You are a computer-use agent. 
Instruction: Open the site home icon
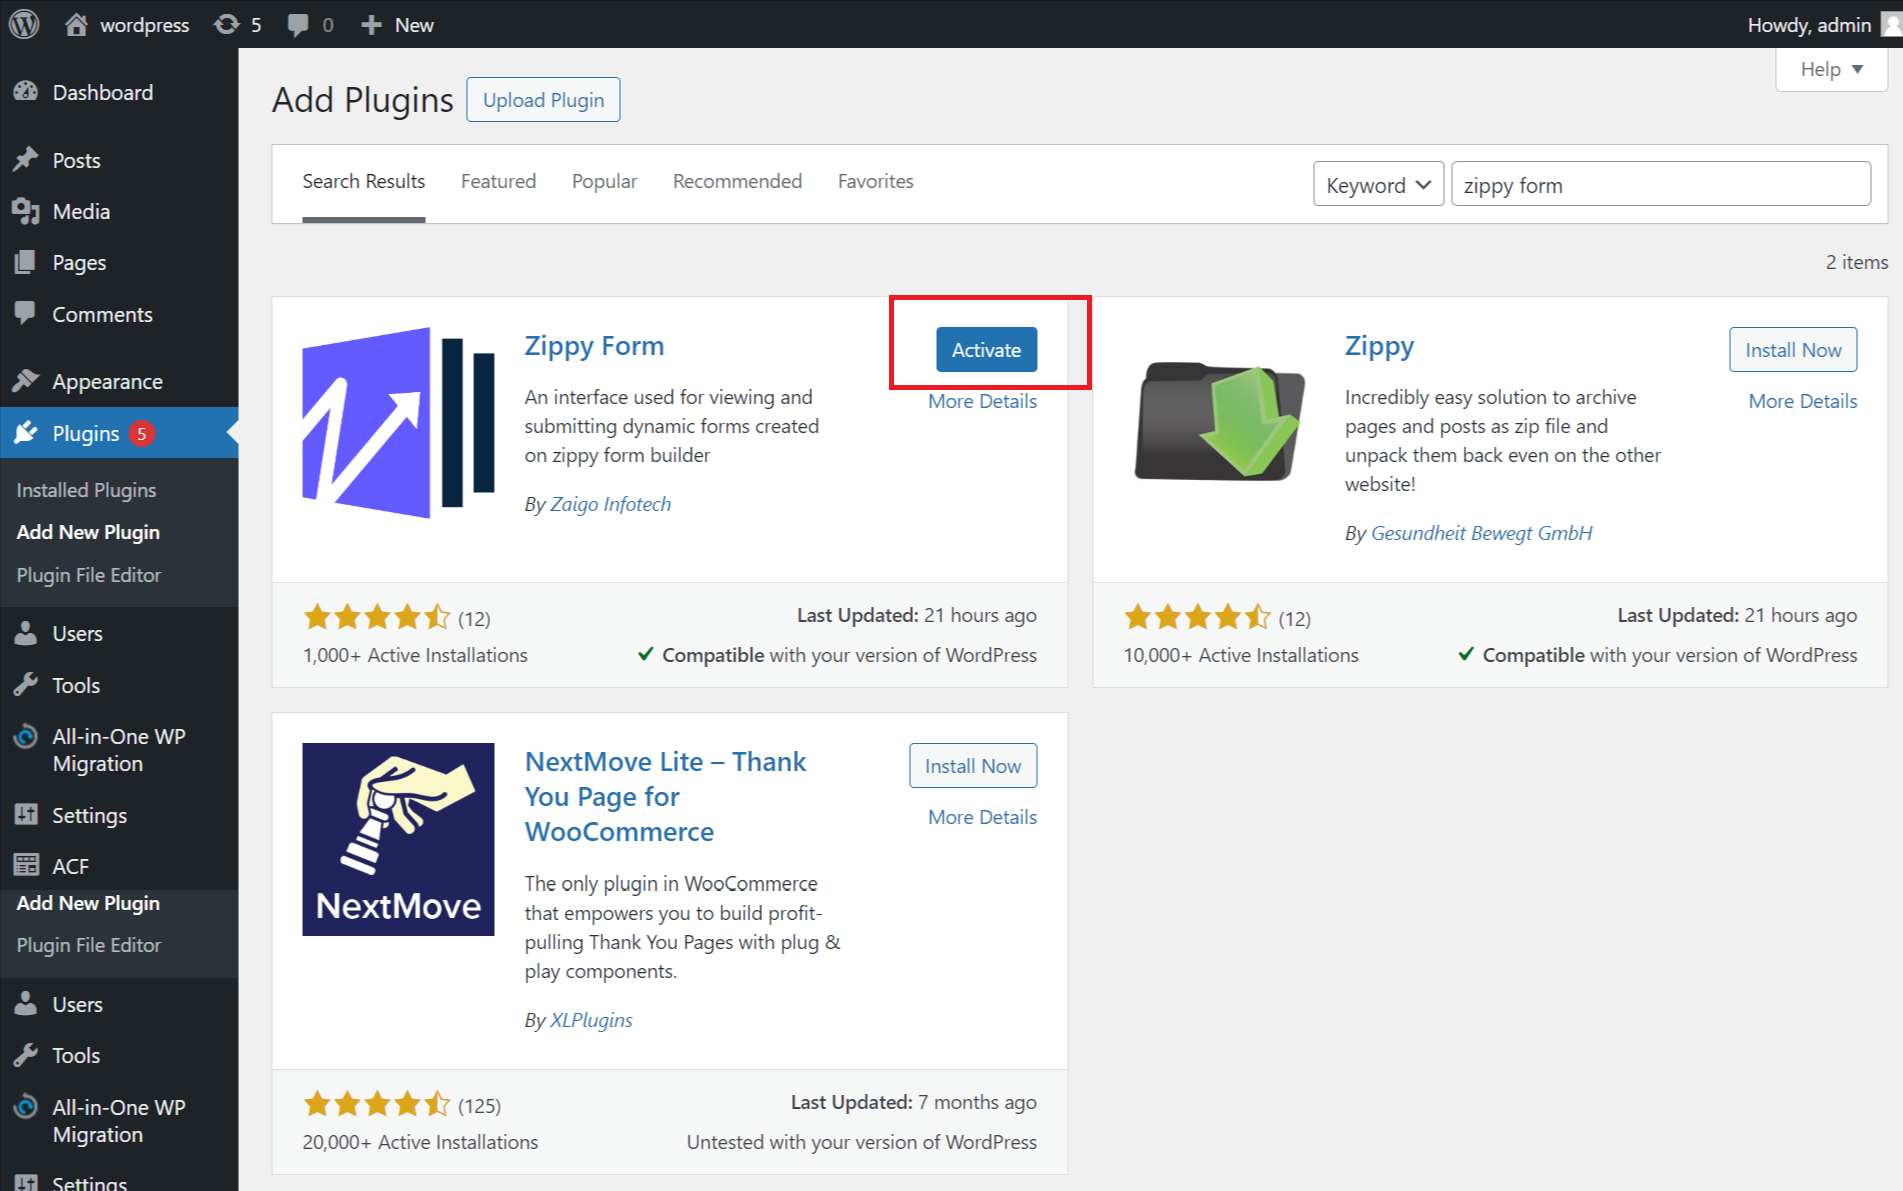[76, 24]
